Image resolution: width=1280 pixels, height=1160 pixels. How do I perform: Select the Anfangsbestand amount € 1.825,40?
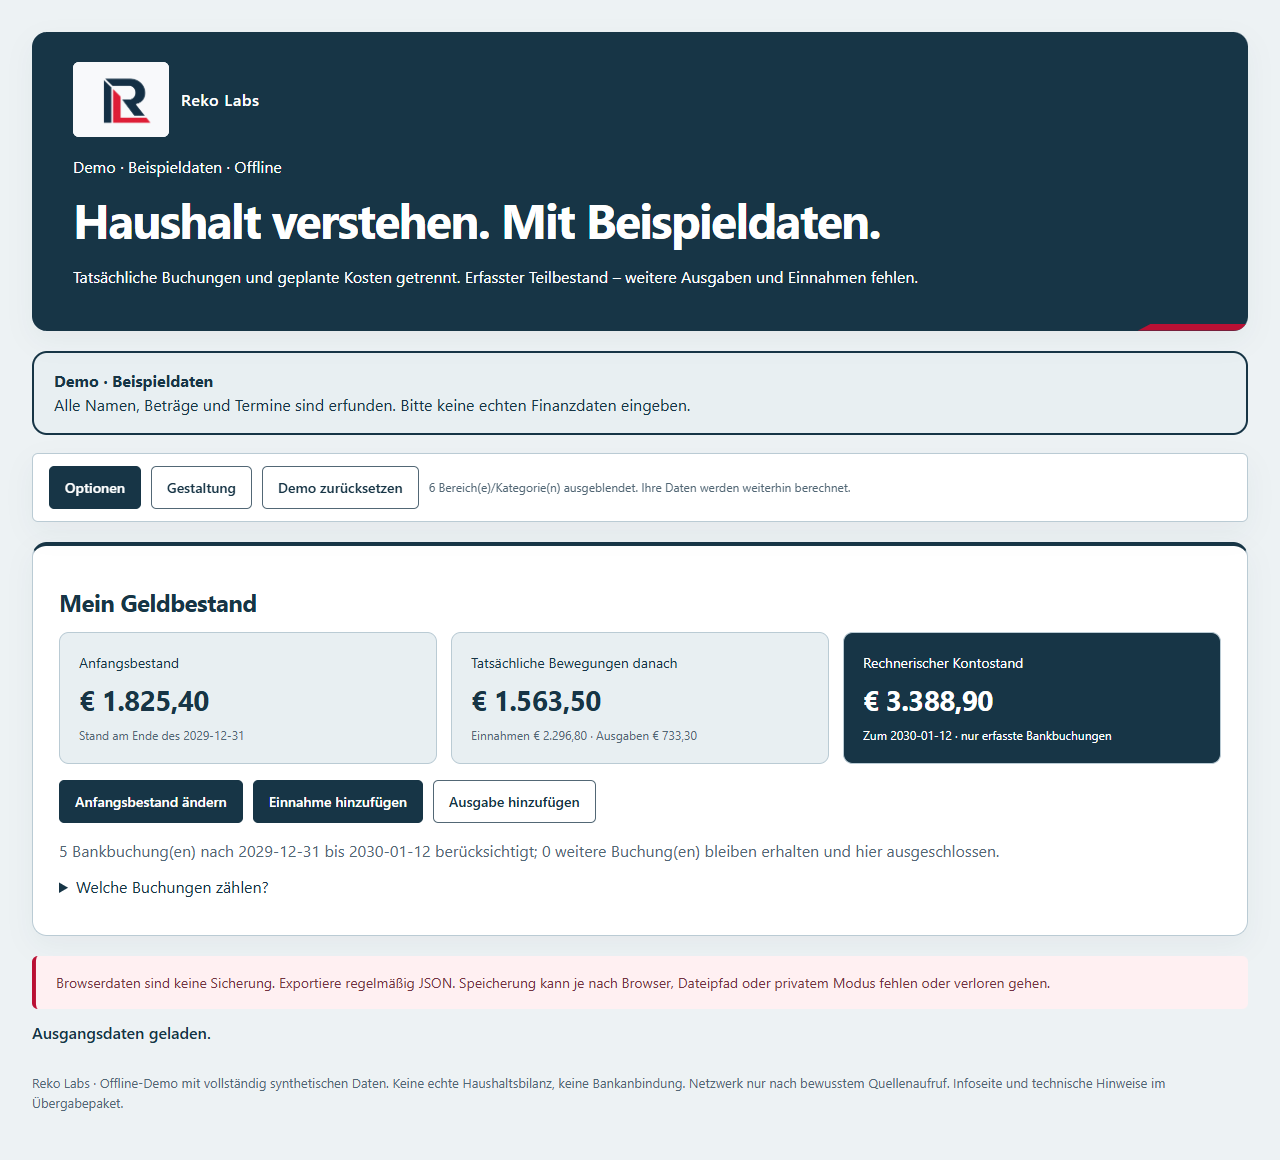pyautogui.click(x=144, y=701)
